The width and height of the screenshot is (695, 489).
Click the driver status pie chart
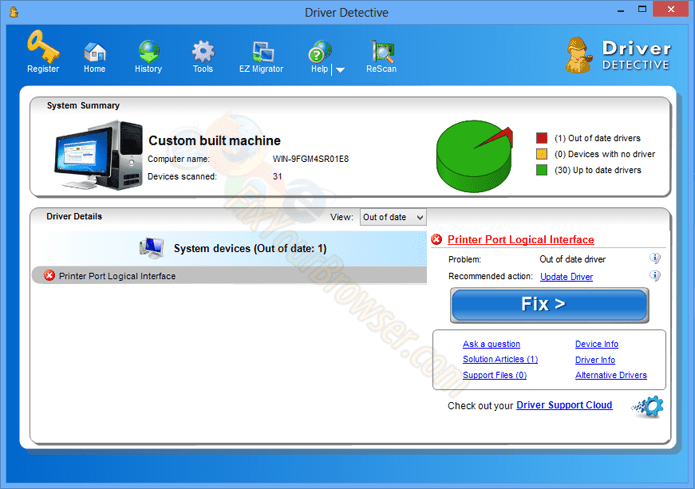pyautogui.click(x=475, y=156)
